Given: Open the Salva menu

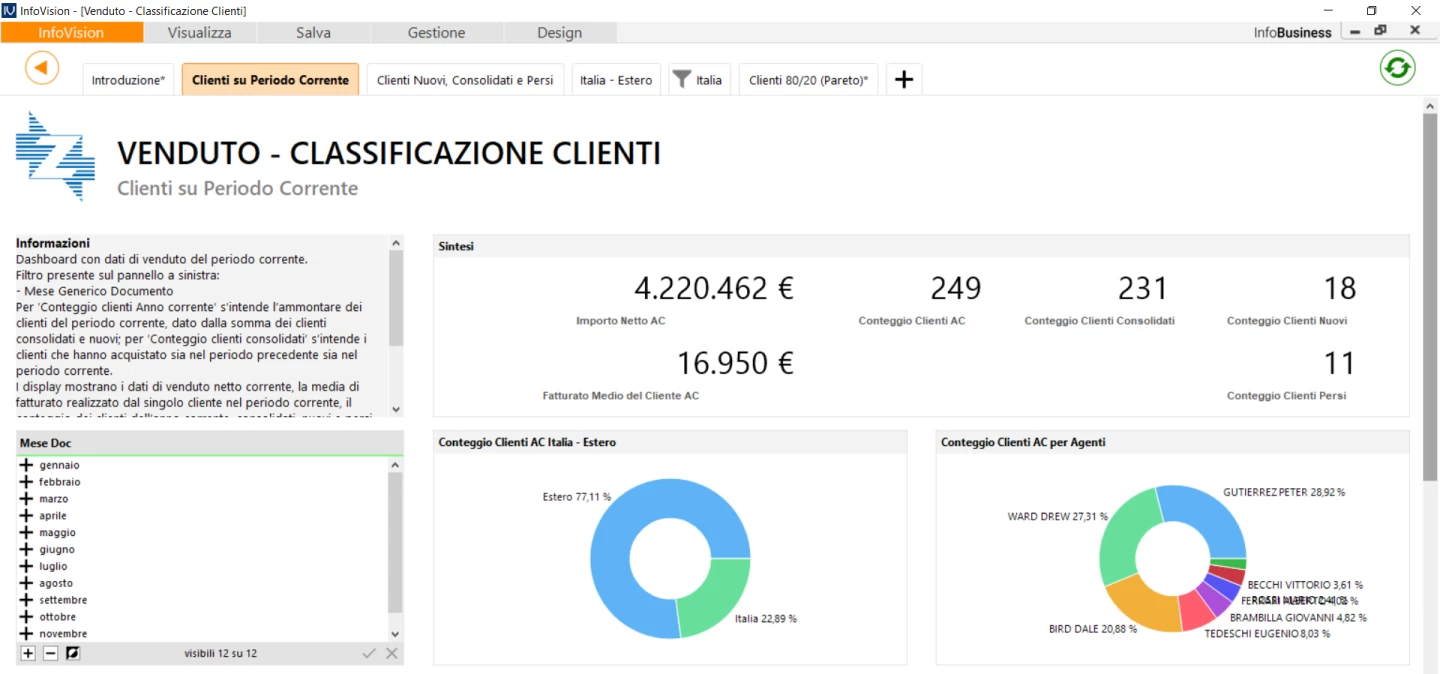Looking at the screenshot, I should tap(313, 32).
